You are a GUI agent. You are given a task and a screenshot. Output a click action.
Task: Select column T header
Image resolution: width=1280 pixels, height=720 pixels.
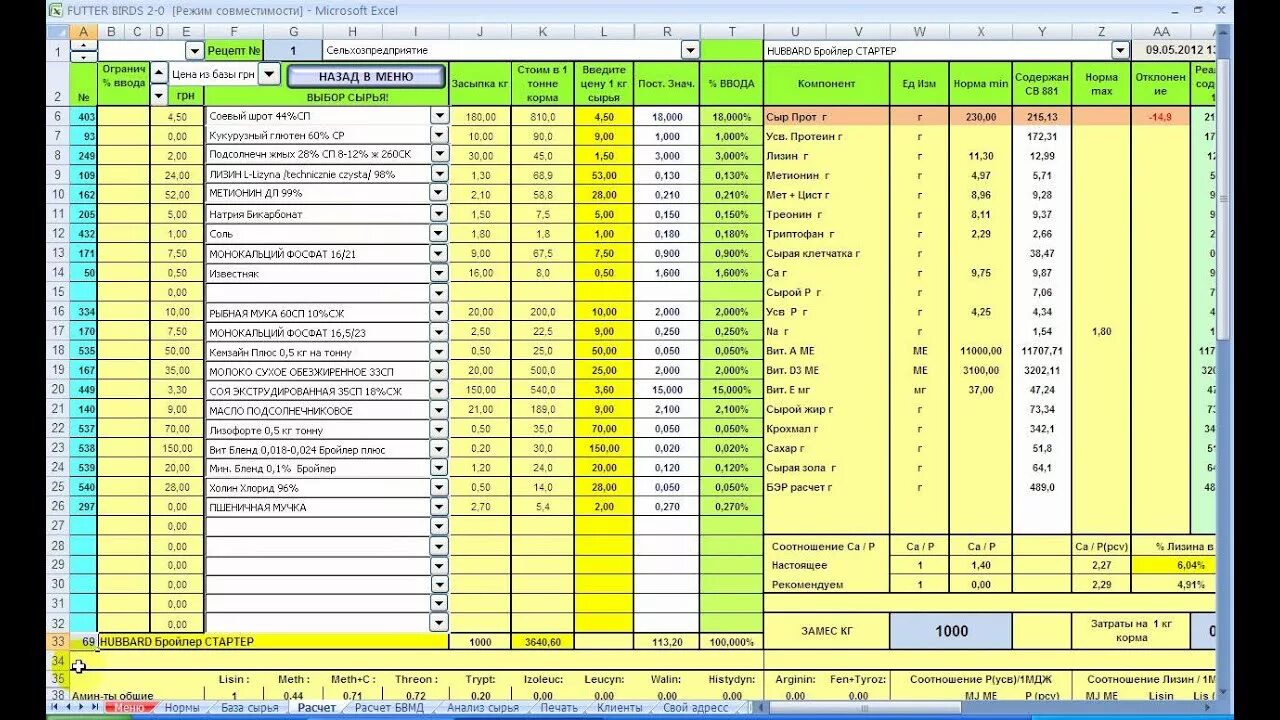pos(732,32)
